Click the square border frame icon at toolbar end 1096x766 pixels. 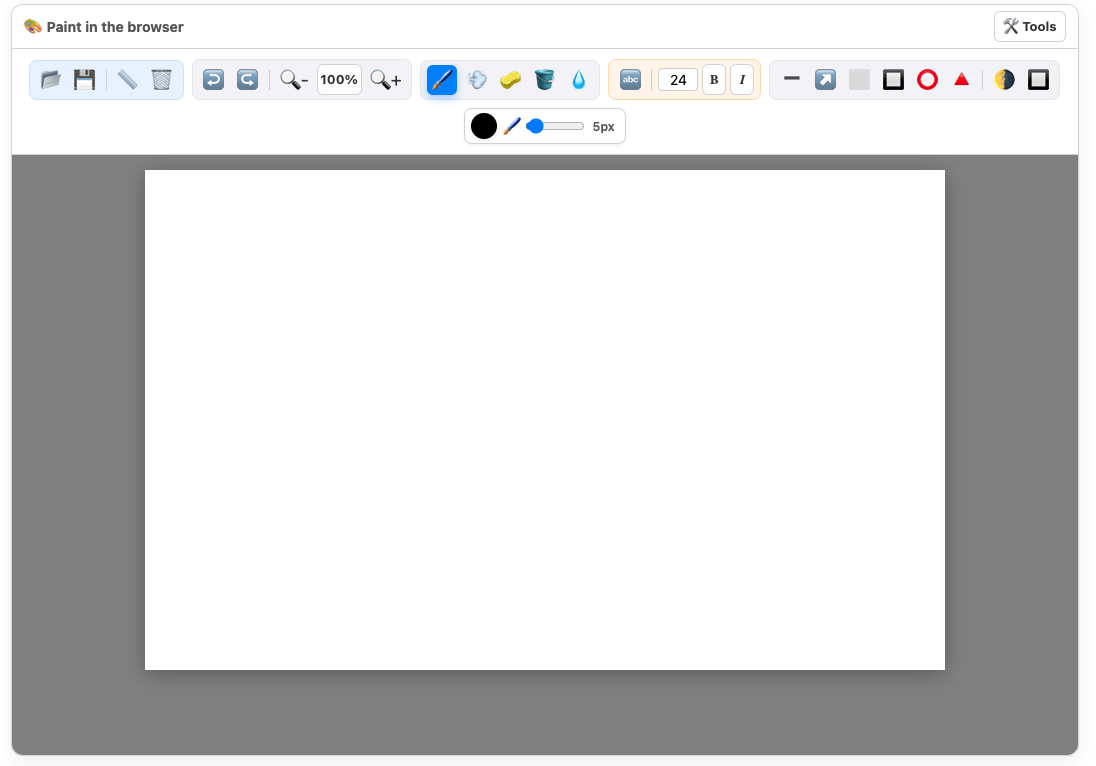pos(1039,80)
